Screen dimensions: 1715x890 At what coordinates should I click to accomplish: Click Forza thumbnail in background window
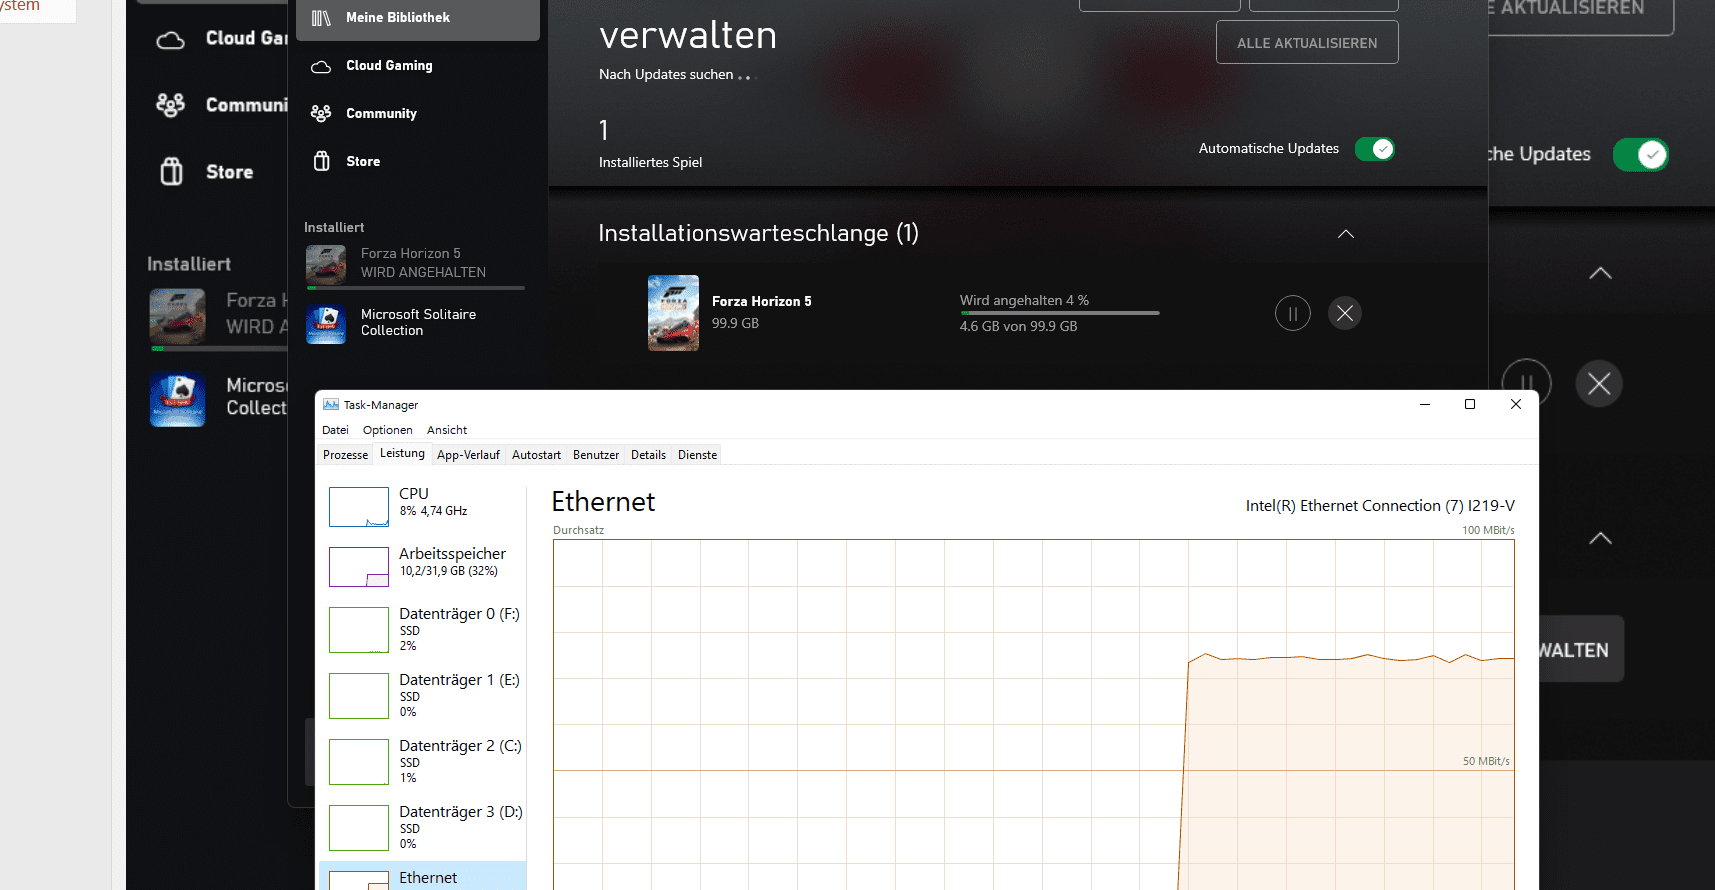pos(178,316)
